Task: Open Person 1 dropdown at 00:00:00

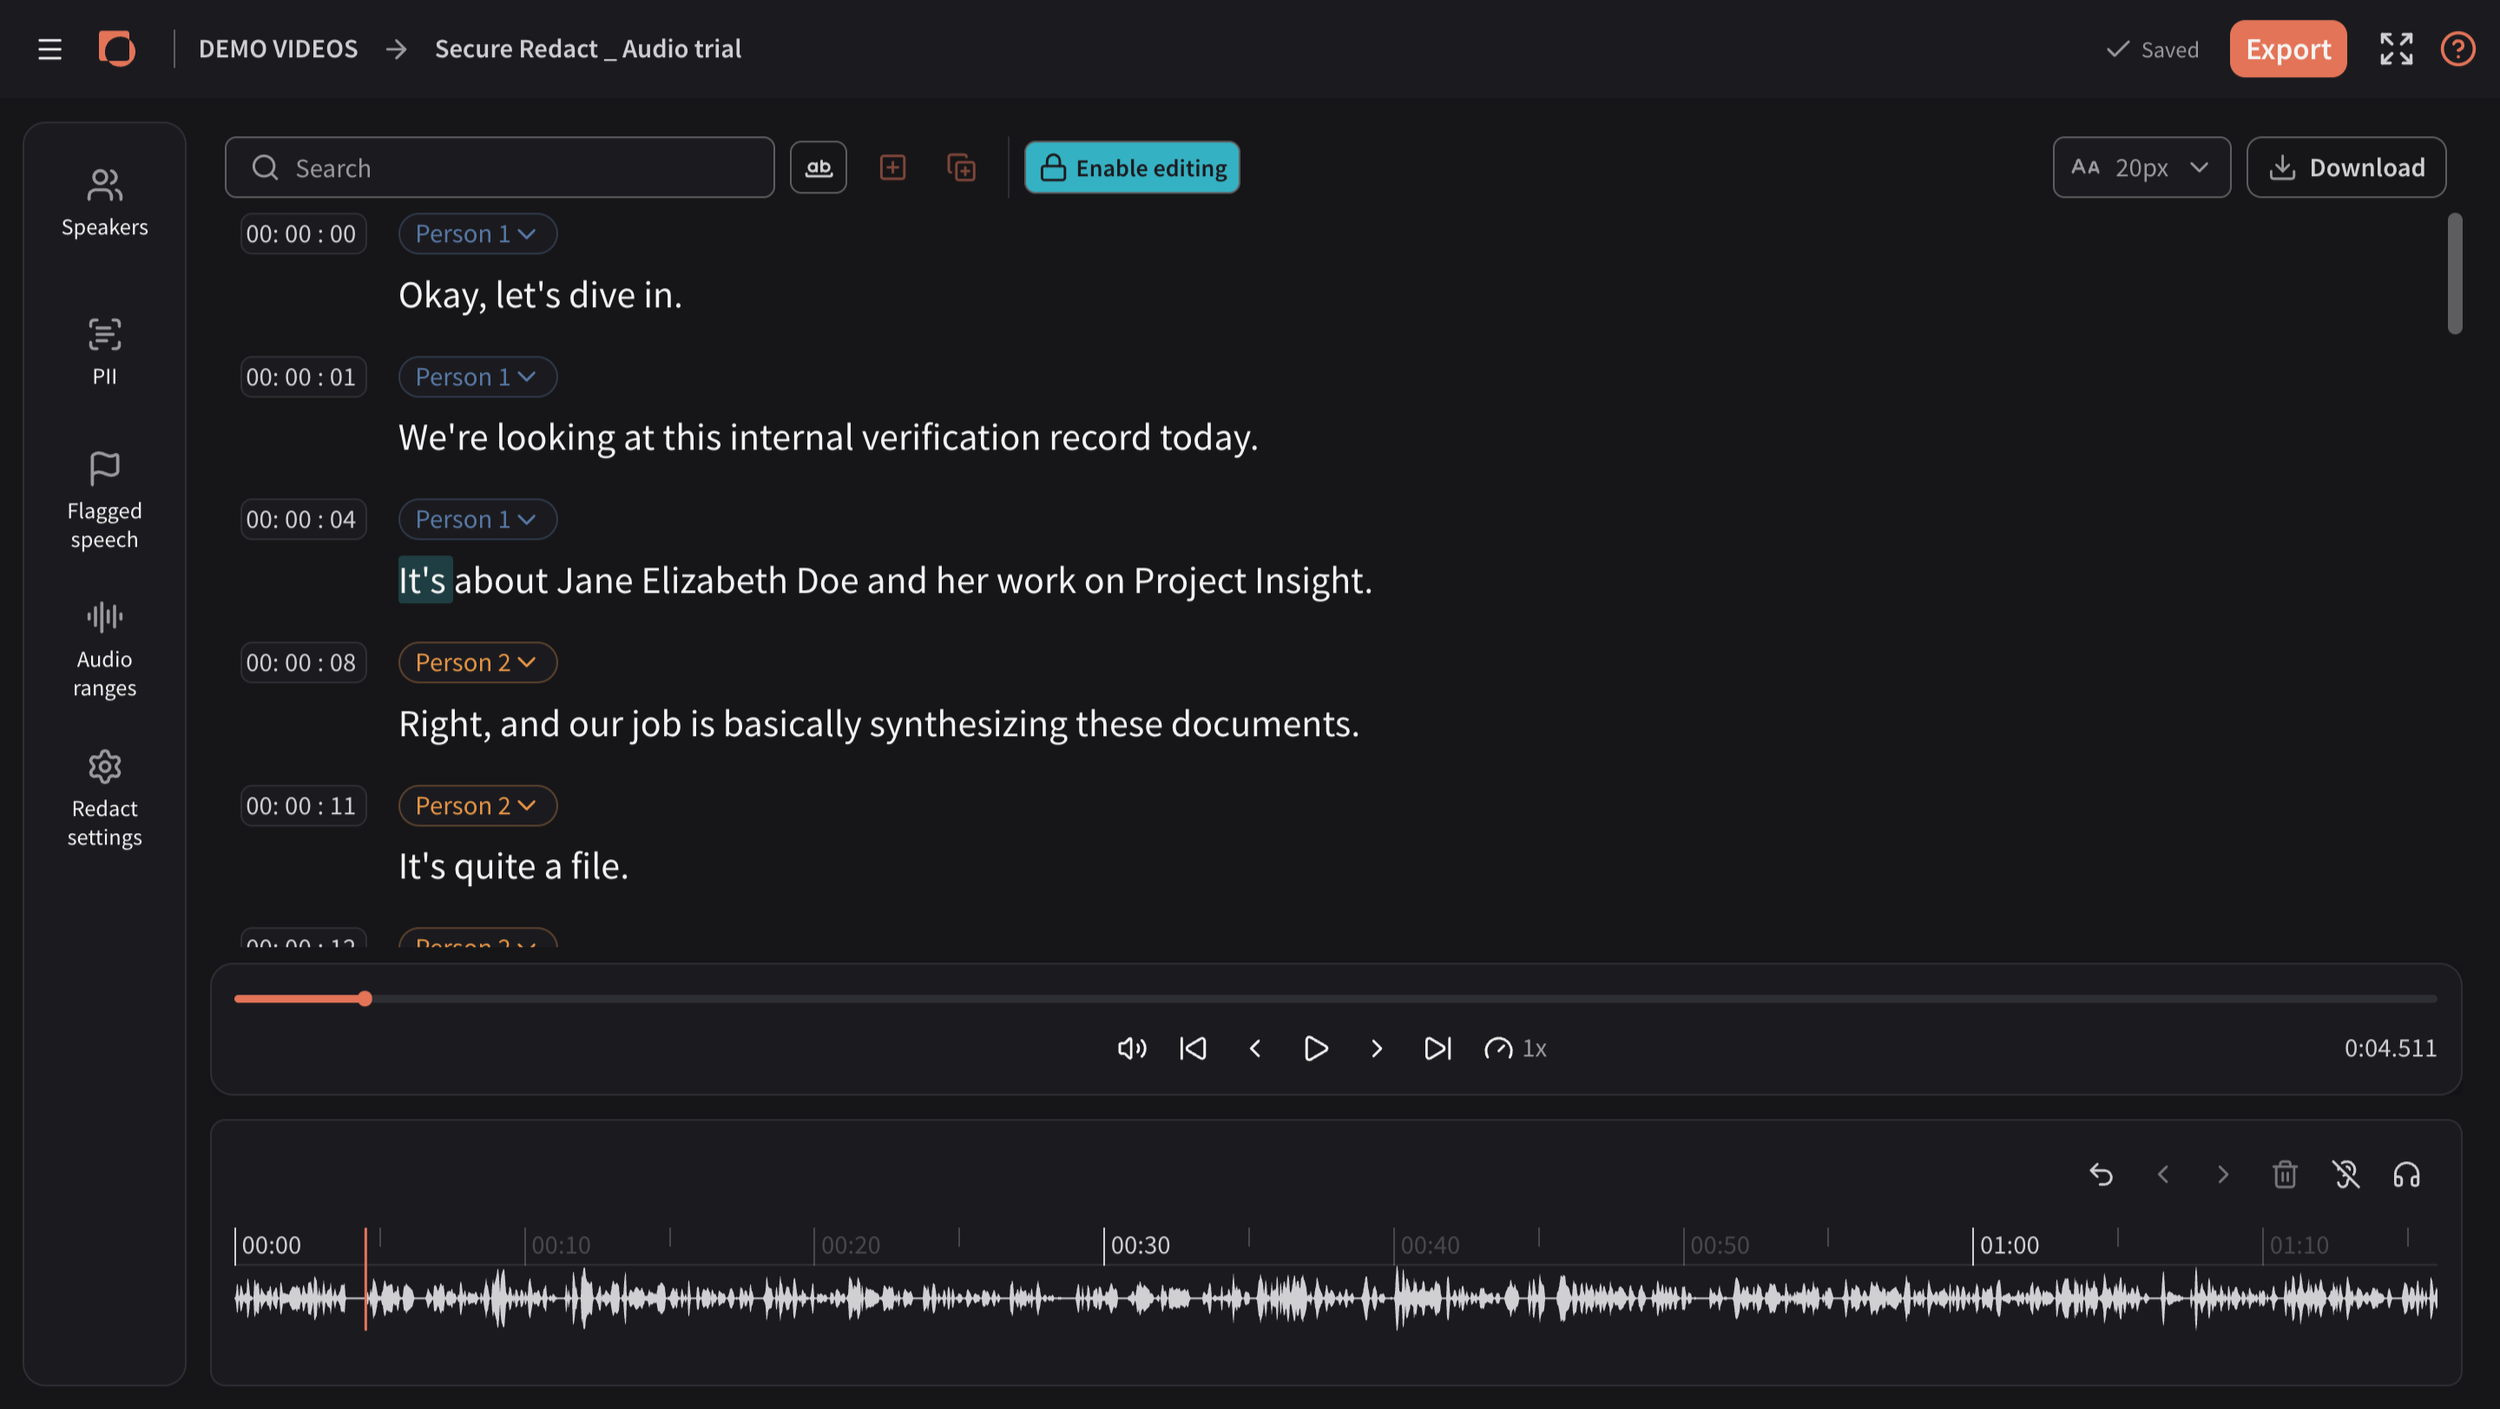Action: pos(477,234)
